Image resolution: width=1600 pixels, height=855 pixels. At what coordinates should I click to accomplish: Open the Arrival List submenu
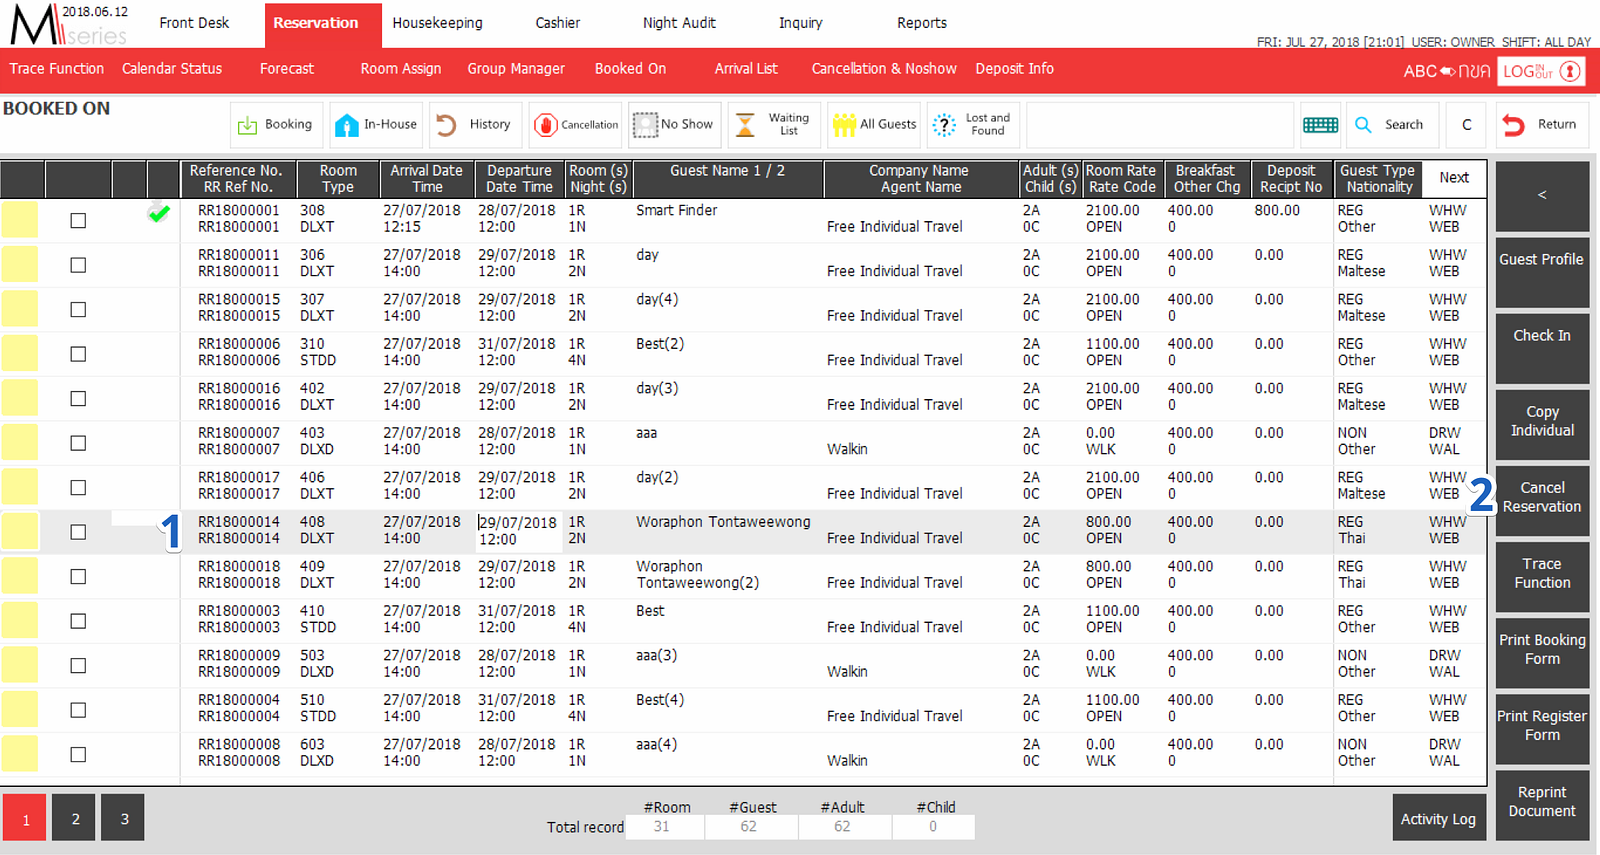746,69
